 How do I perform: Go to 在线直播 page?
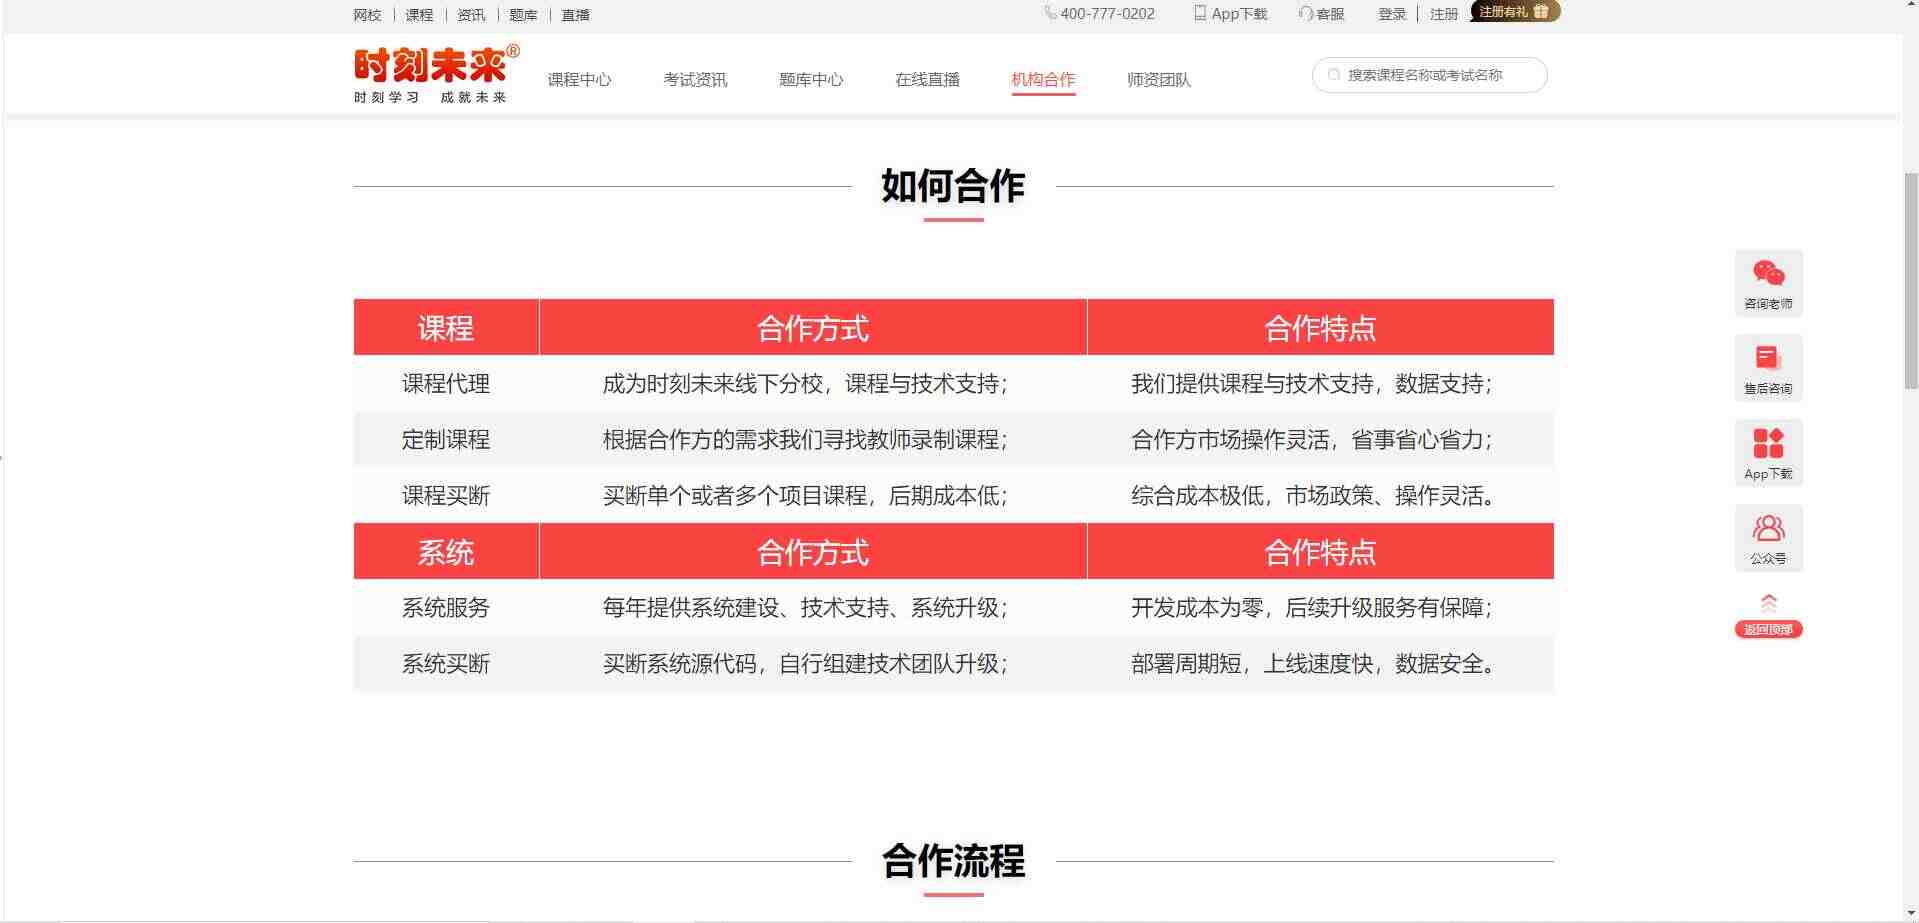pos(927,79)
